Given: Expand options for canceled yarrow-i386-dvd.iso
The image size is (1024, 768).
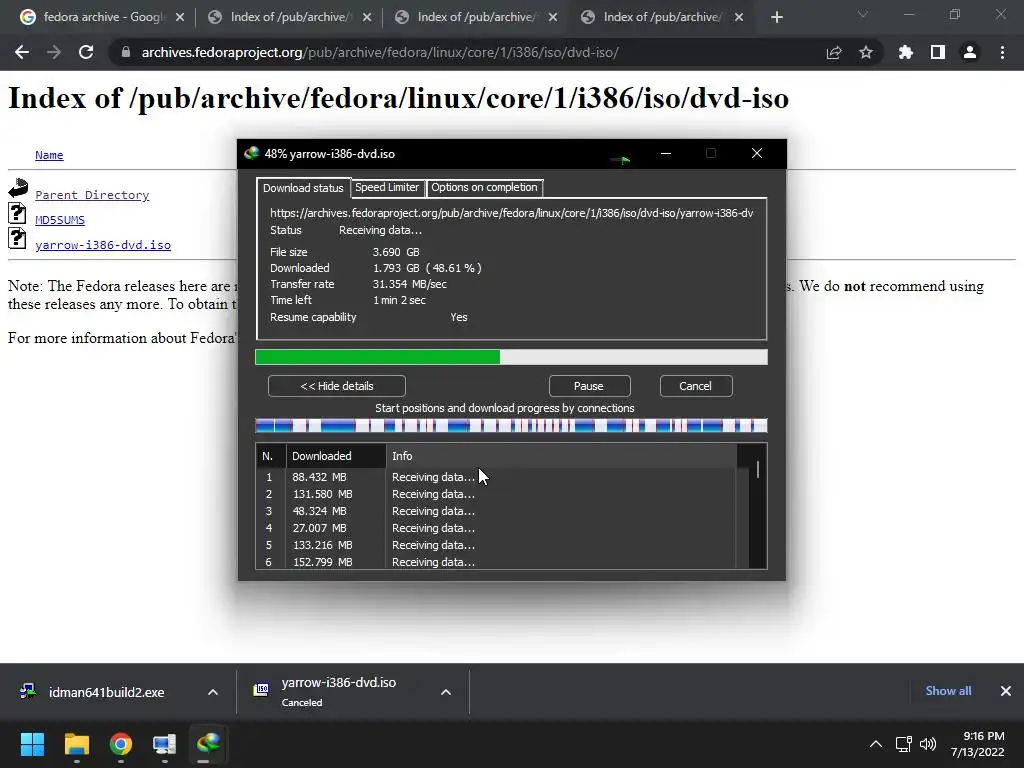Looking at the screenshot, I should coord(446,692).
